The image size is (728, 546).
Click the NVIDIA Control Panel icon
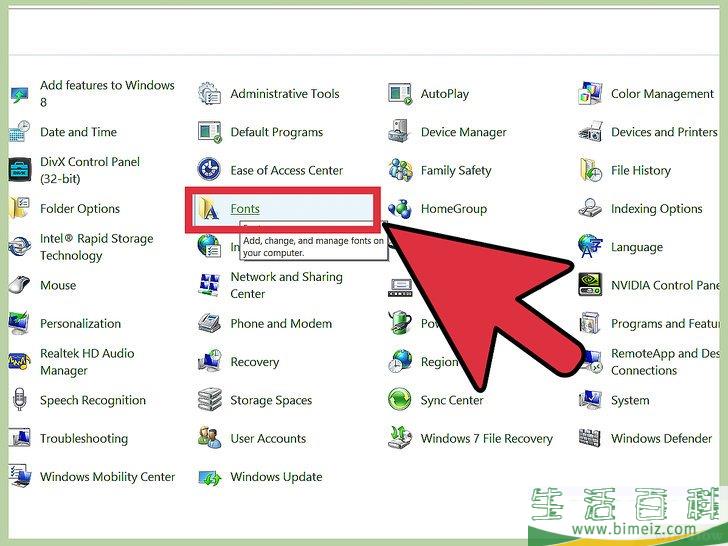pyautogui.click(x=590, y=285)
